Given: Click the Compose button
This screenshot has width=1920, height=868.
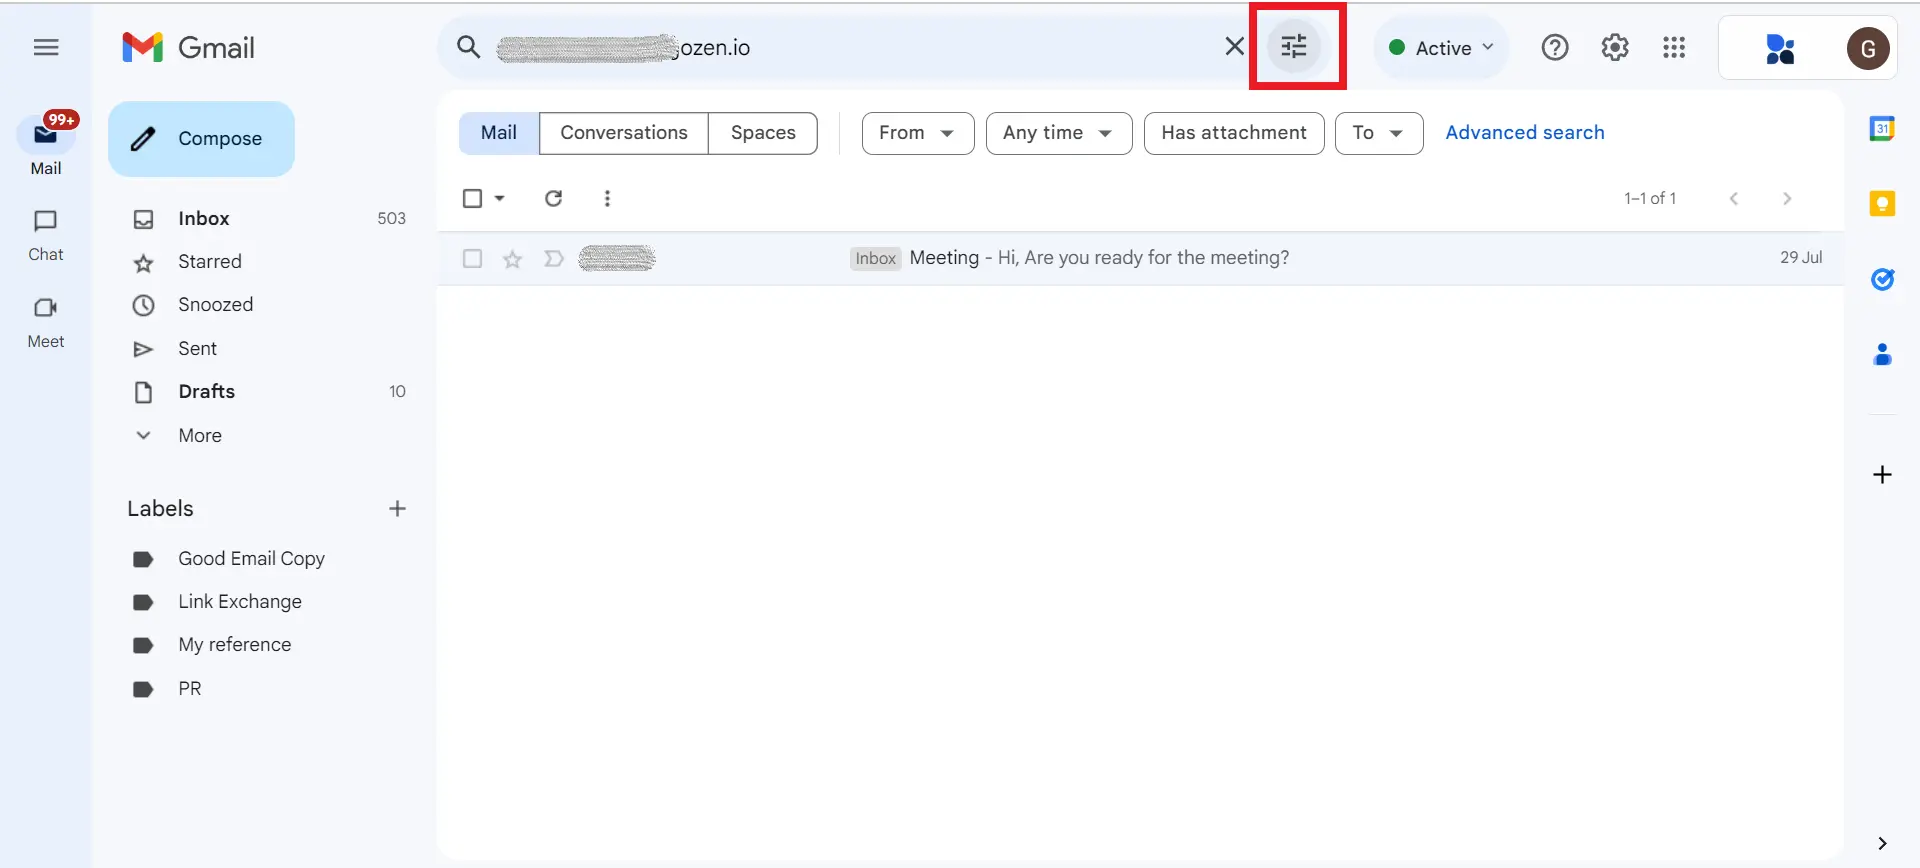Looking at the screenshot, I should coord(201,139).
